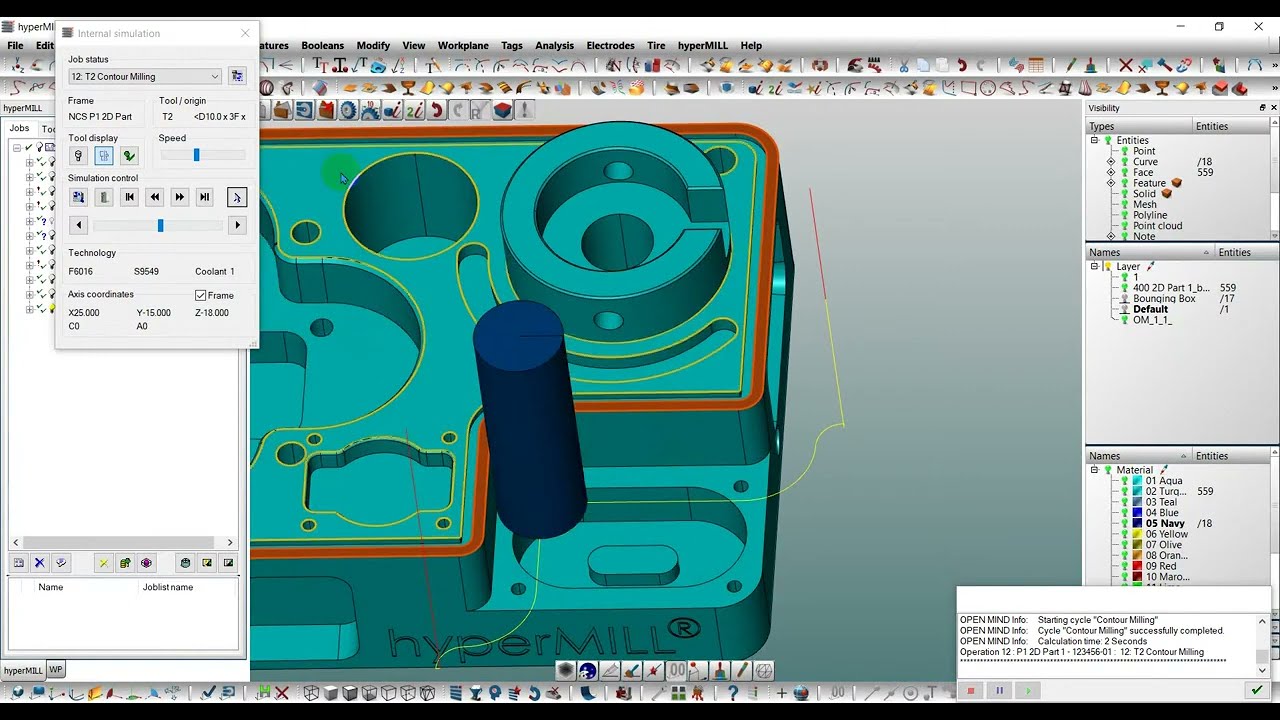Click the first Tool display icon showing the tool
The width and height of the screenshot is (1280, 720).
pyautogui.click(x=78, y=156)
